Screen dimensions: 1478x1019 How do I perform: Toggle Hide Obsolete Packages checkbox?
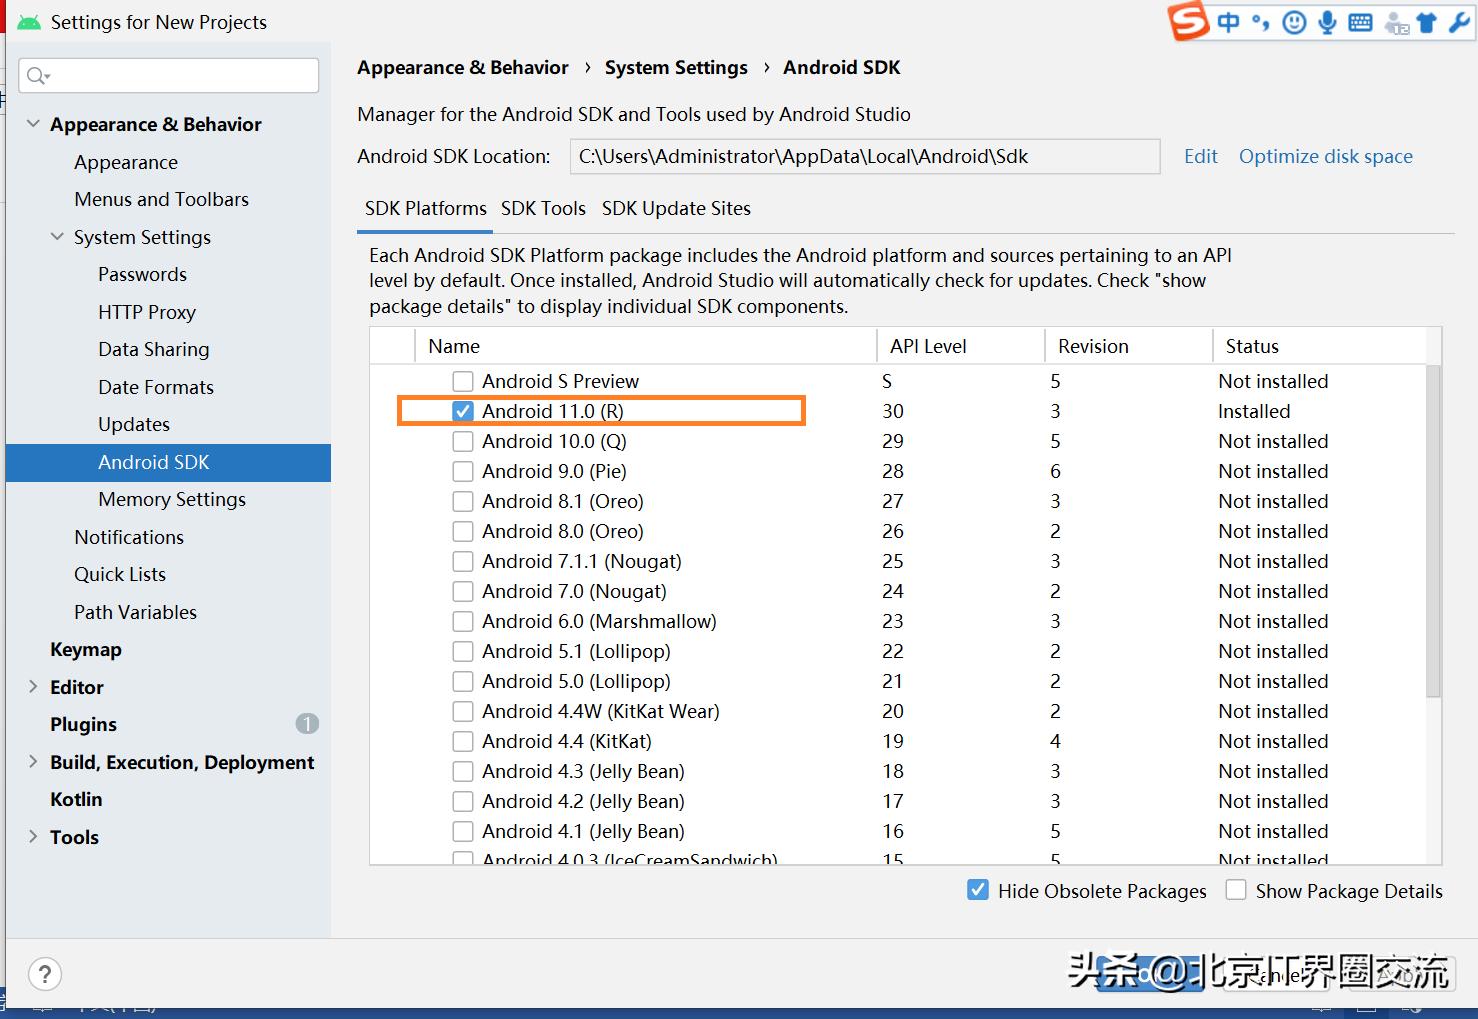pos(978,890)
